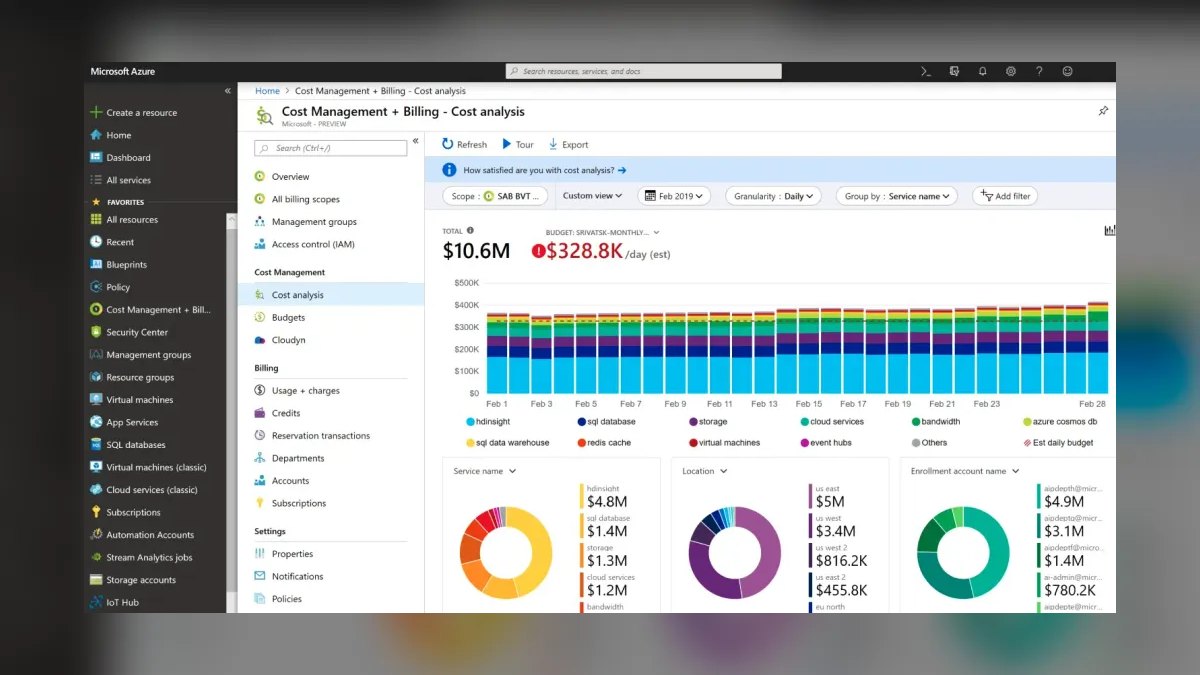Select Credits under Billing
Viewport: 1200px width, 675px height.
pyautogui.click(x=285, y=413)
